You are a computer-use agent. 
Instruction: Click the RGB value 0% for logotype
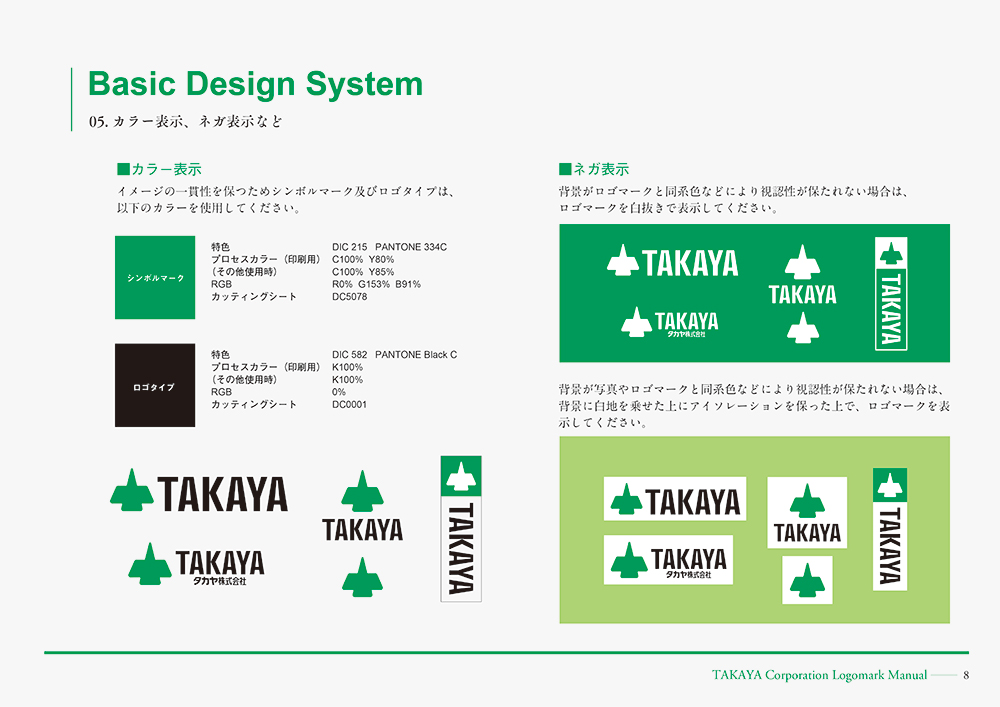coord(339,392)
